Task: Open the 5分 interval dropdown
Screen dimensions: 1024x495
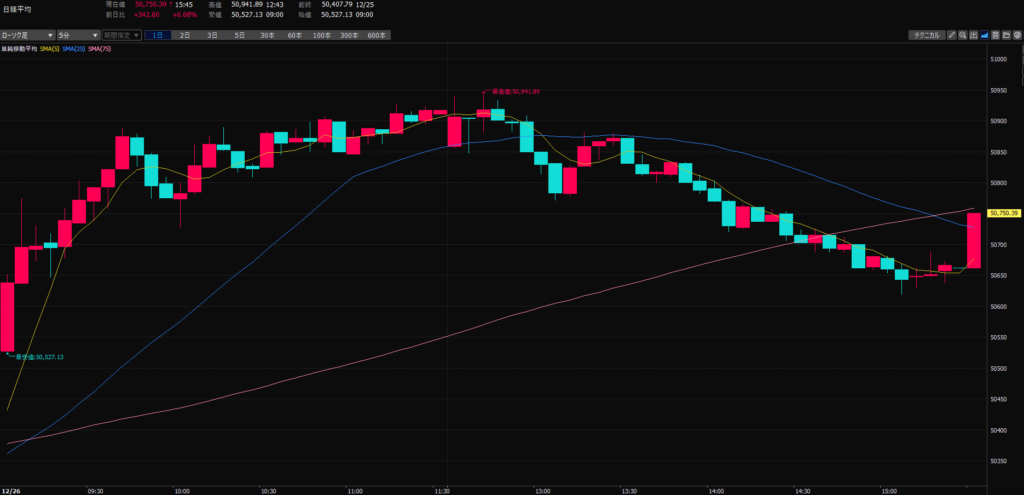Action: point(76,35)
